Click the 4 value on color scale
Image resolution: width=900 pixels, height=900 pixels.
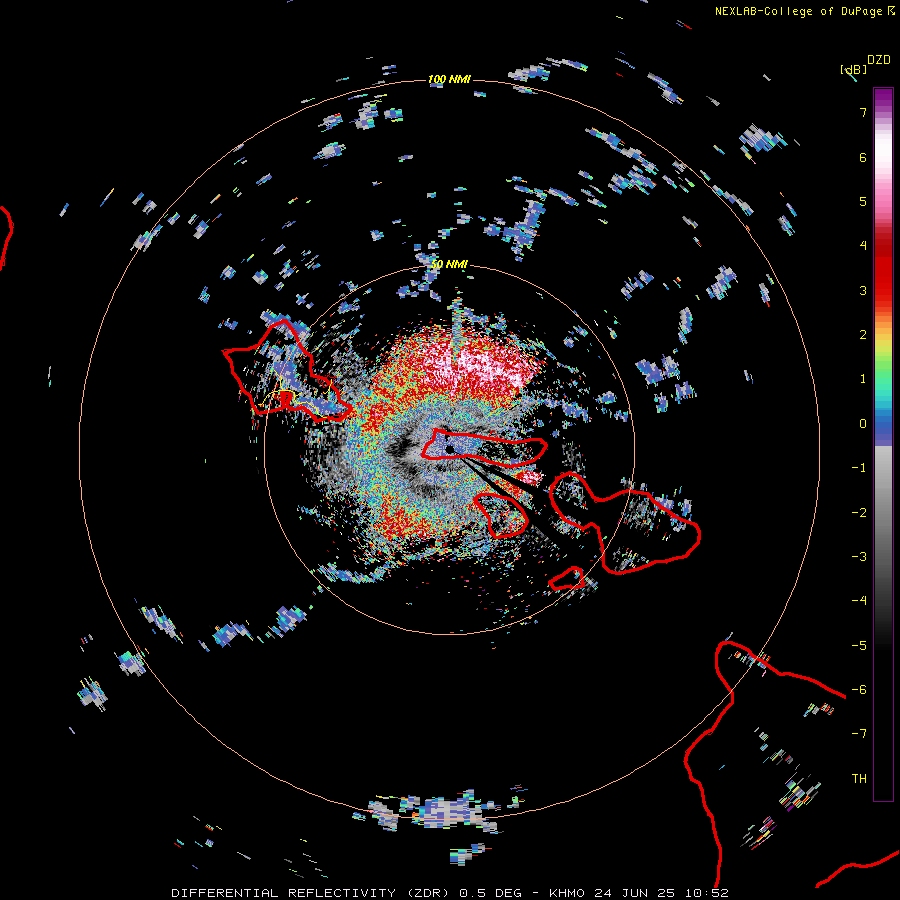click(x=863, y=246)
